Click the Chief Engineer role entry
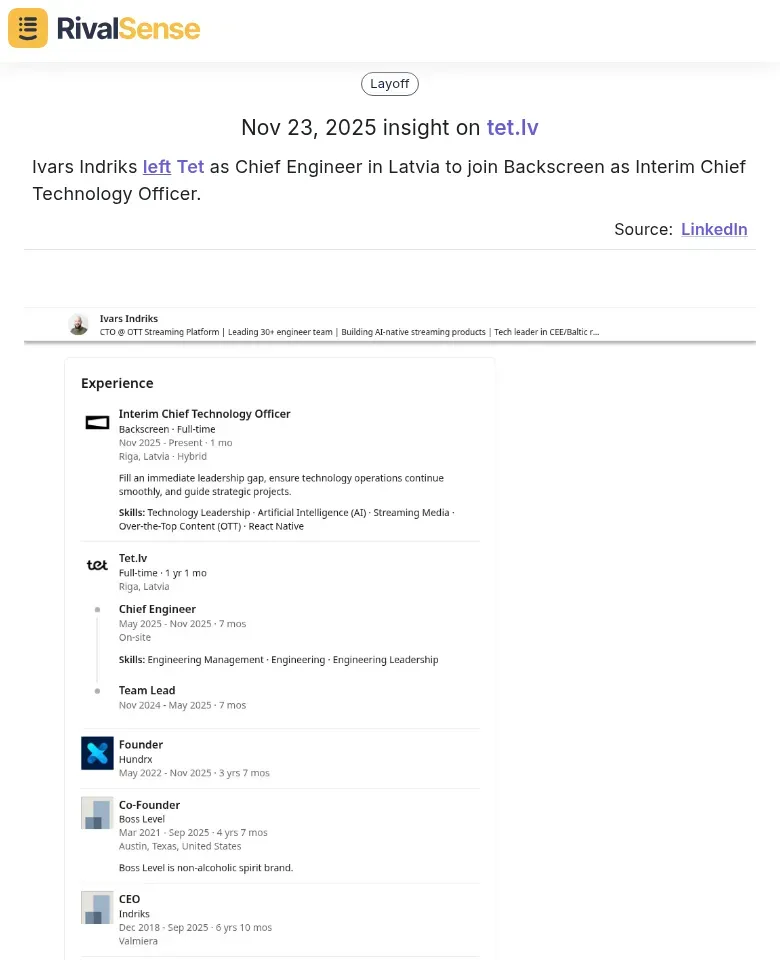780x960 pixels. 157,609
